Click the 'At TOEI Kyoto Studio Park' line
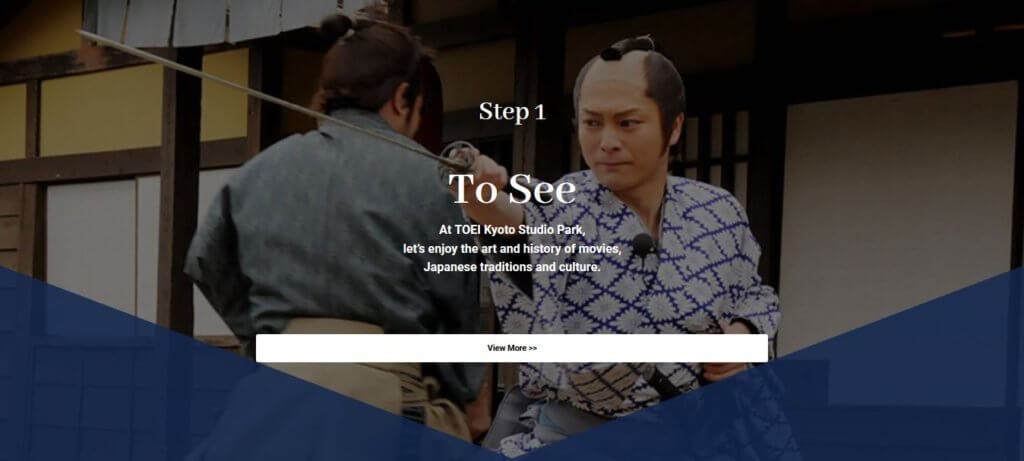Image resolution: width=1024 pixels, height=461 pixels. [x=512, y=230]
